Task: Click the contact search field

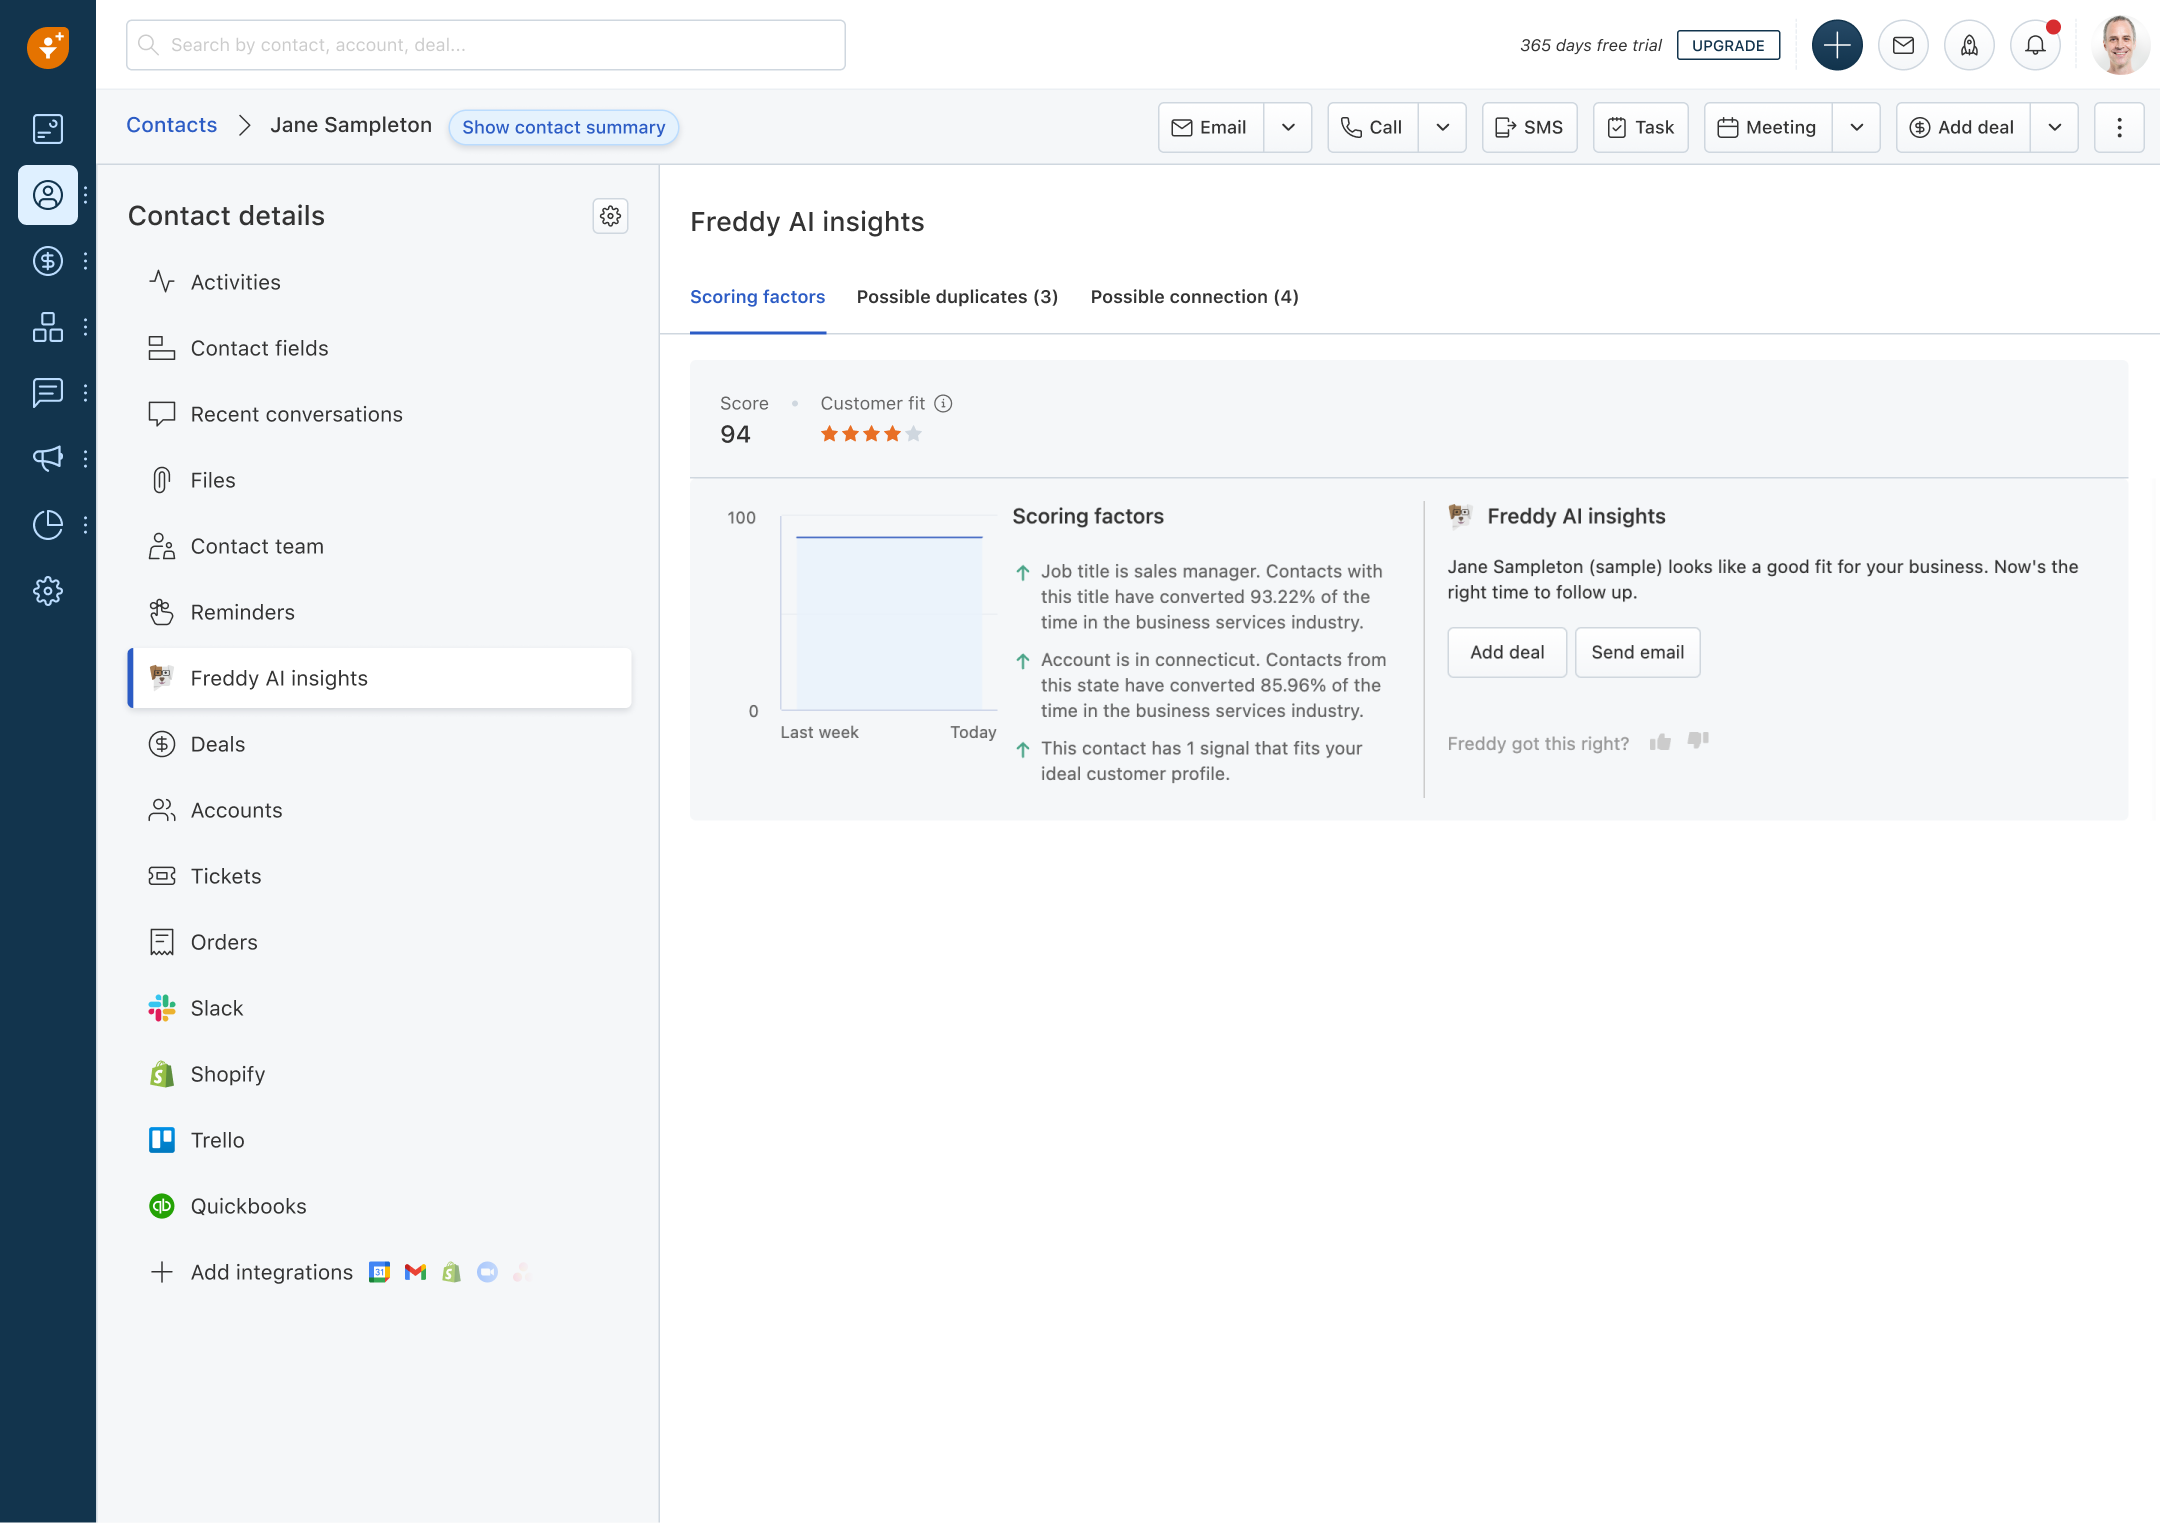Action: tap(485, 44)
